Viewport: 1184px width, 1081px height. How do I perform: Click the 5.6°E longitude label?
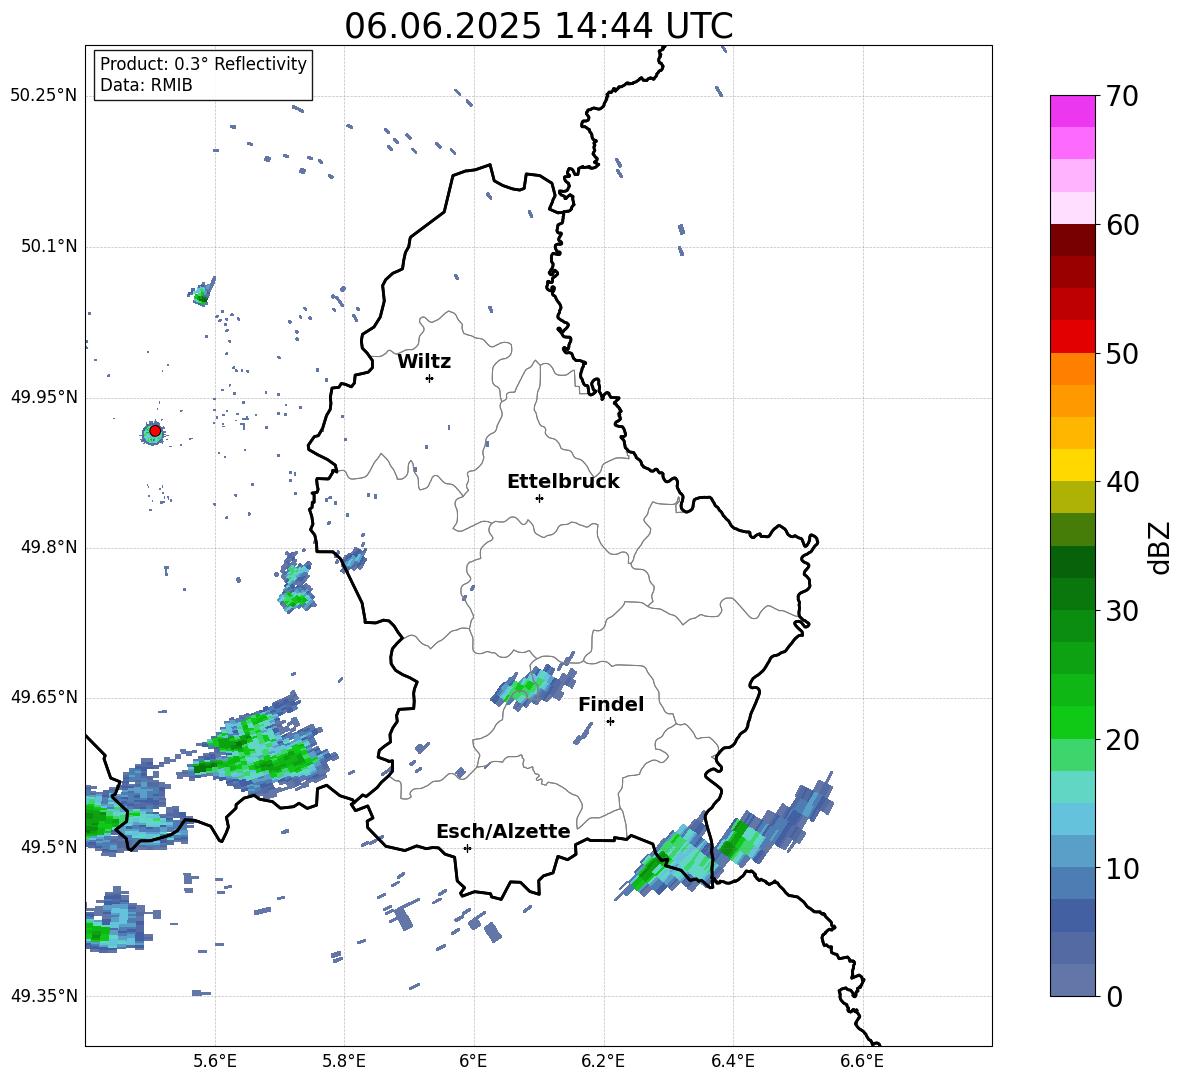215,1061
